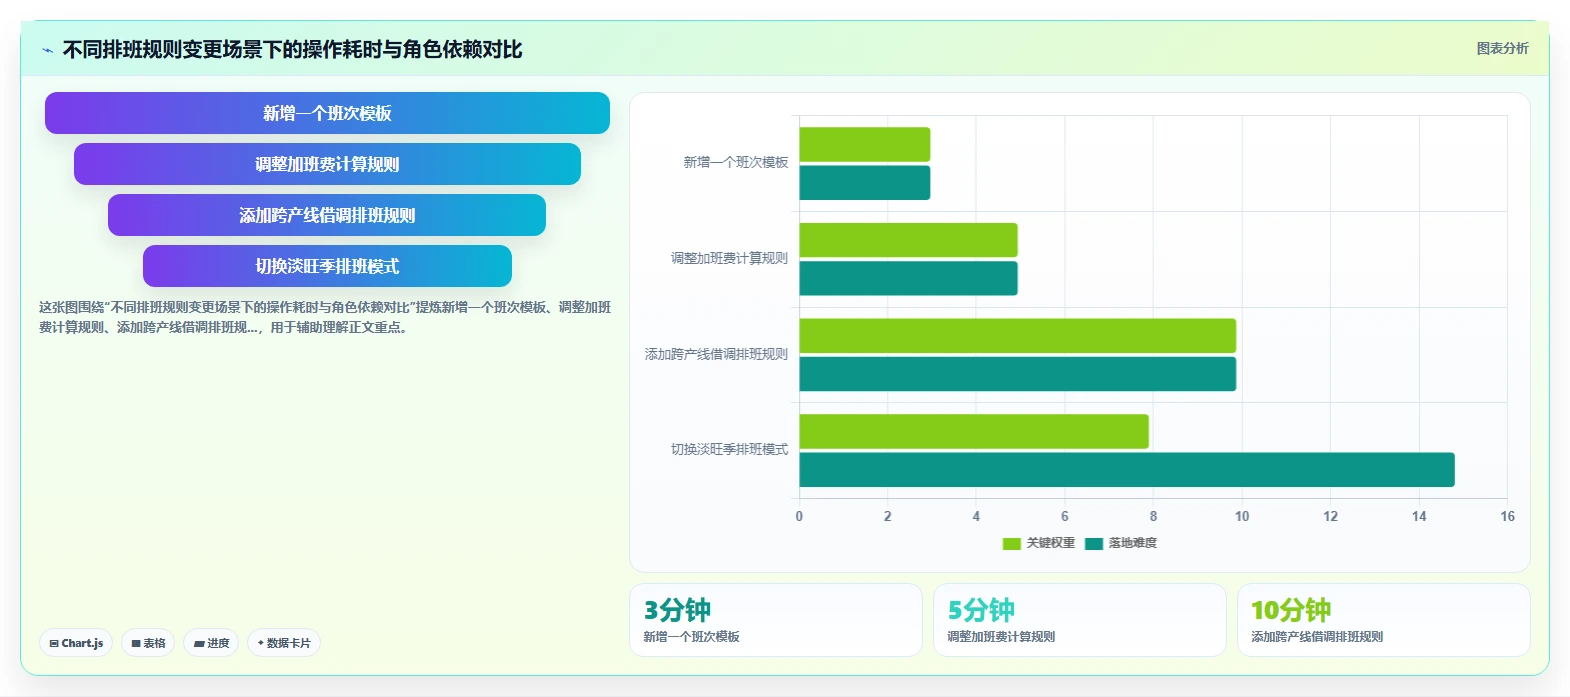
Task: Click the 表格 tag
Action: [148, 643]
